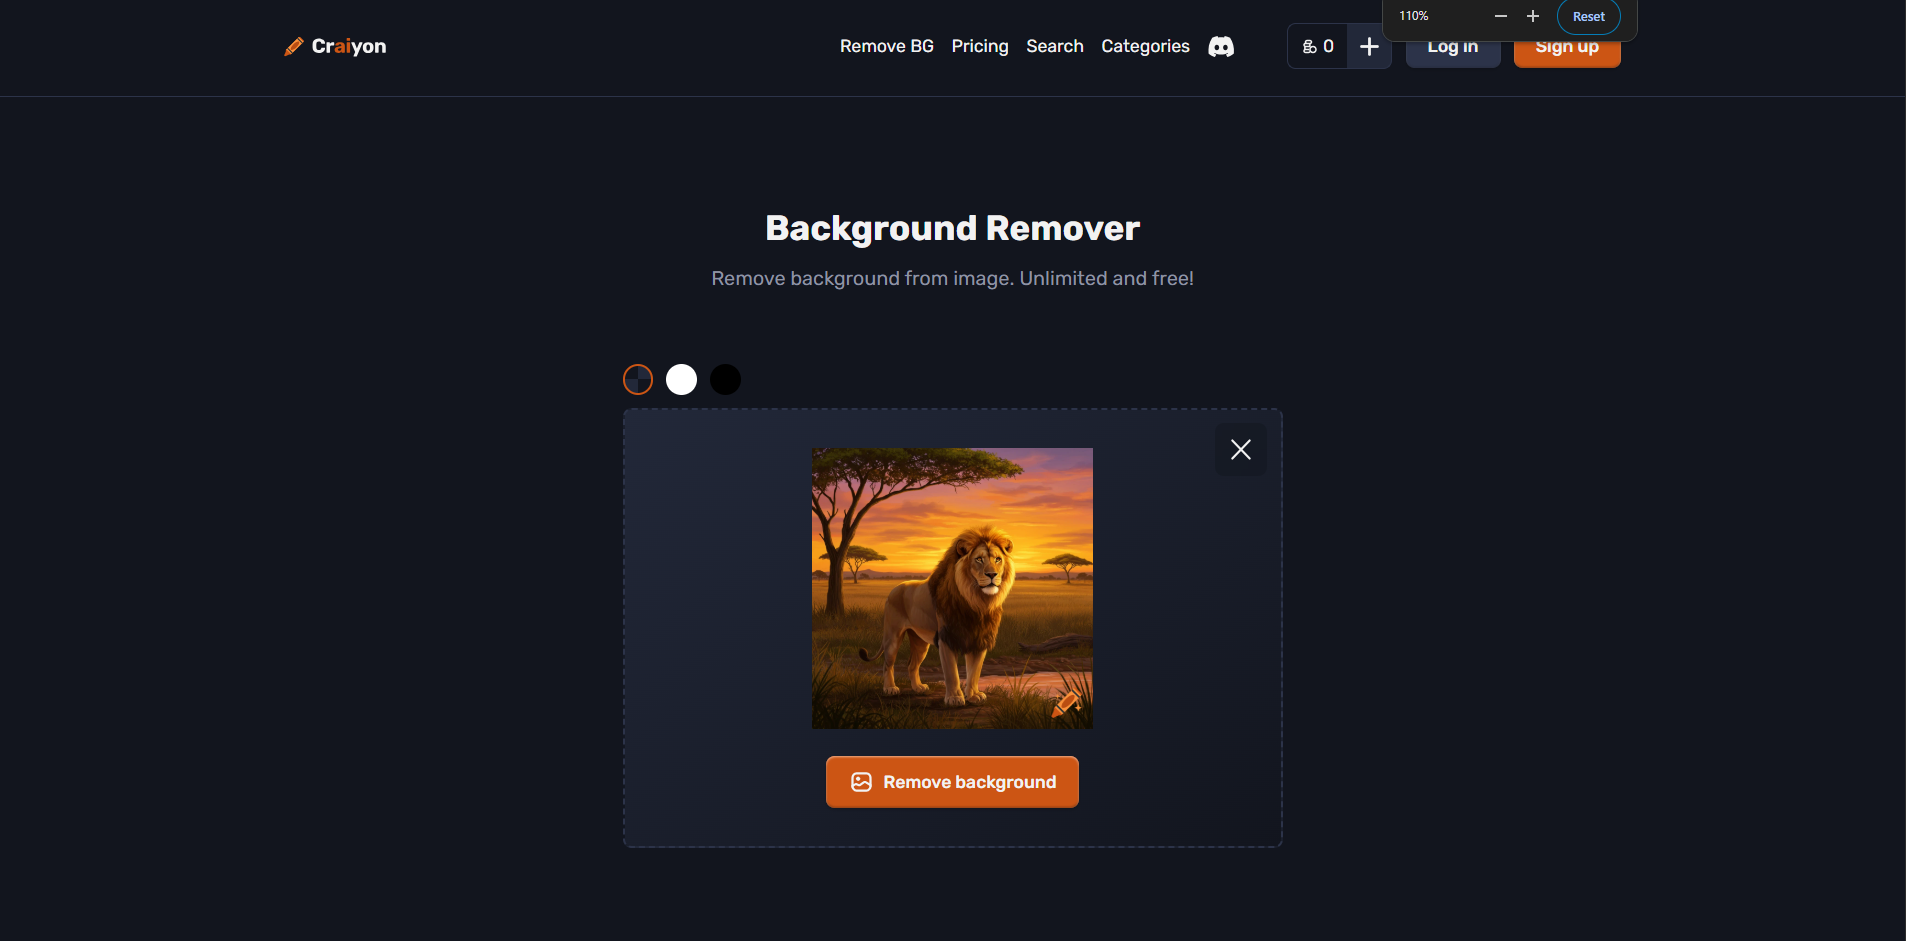The height and width of the screenshot is (941, 1906).
Task: Open Craiyon's Discord community icon
Action: 1222,46
